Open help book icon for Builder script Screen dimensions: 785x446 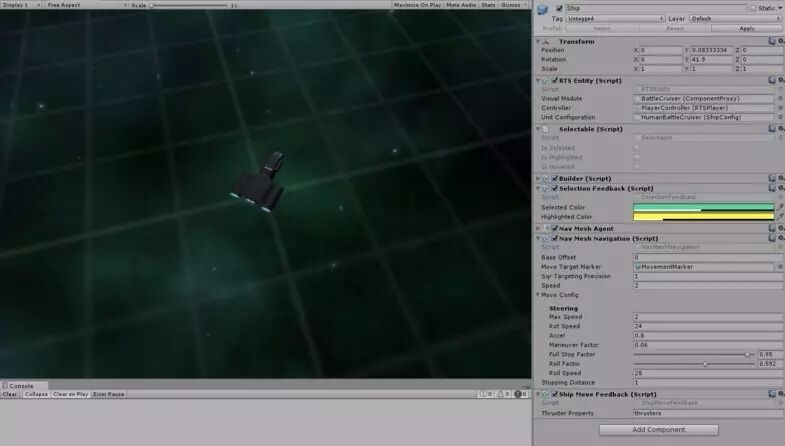(772, 178)
